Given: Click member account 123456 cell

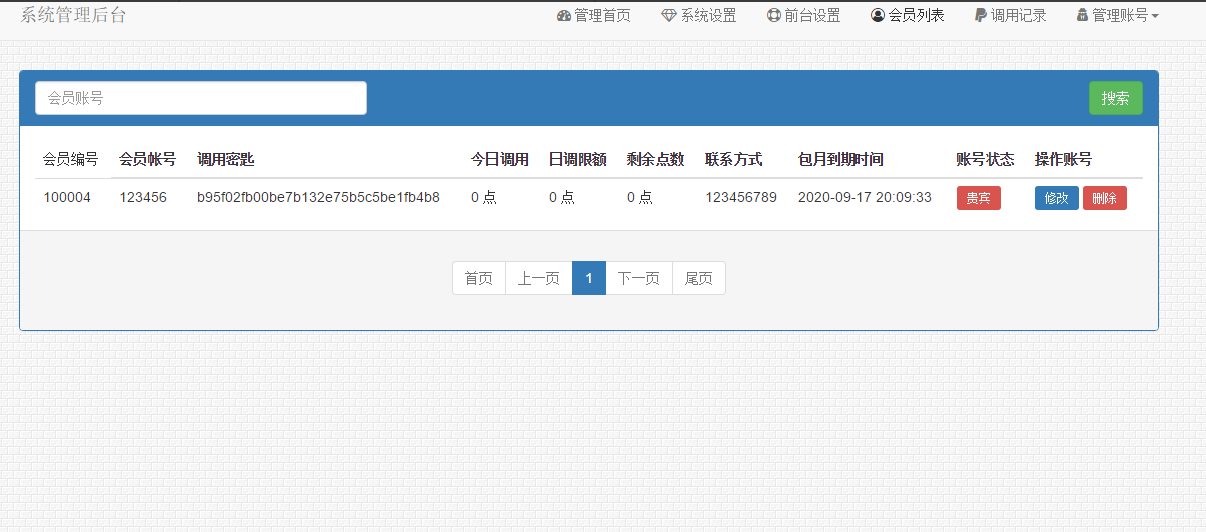Looking at the screenshot, I should tap(143, 198).
